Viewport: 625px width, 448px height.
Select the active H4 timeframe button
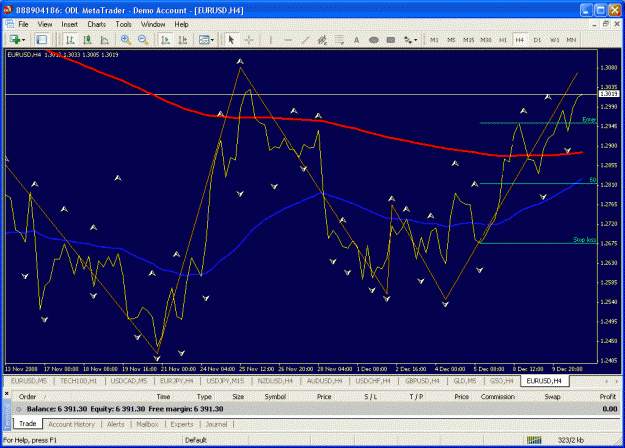coord(519,40)
